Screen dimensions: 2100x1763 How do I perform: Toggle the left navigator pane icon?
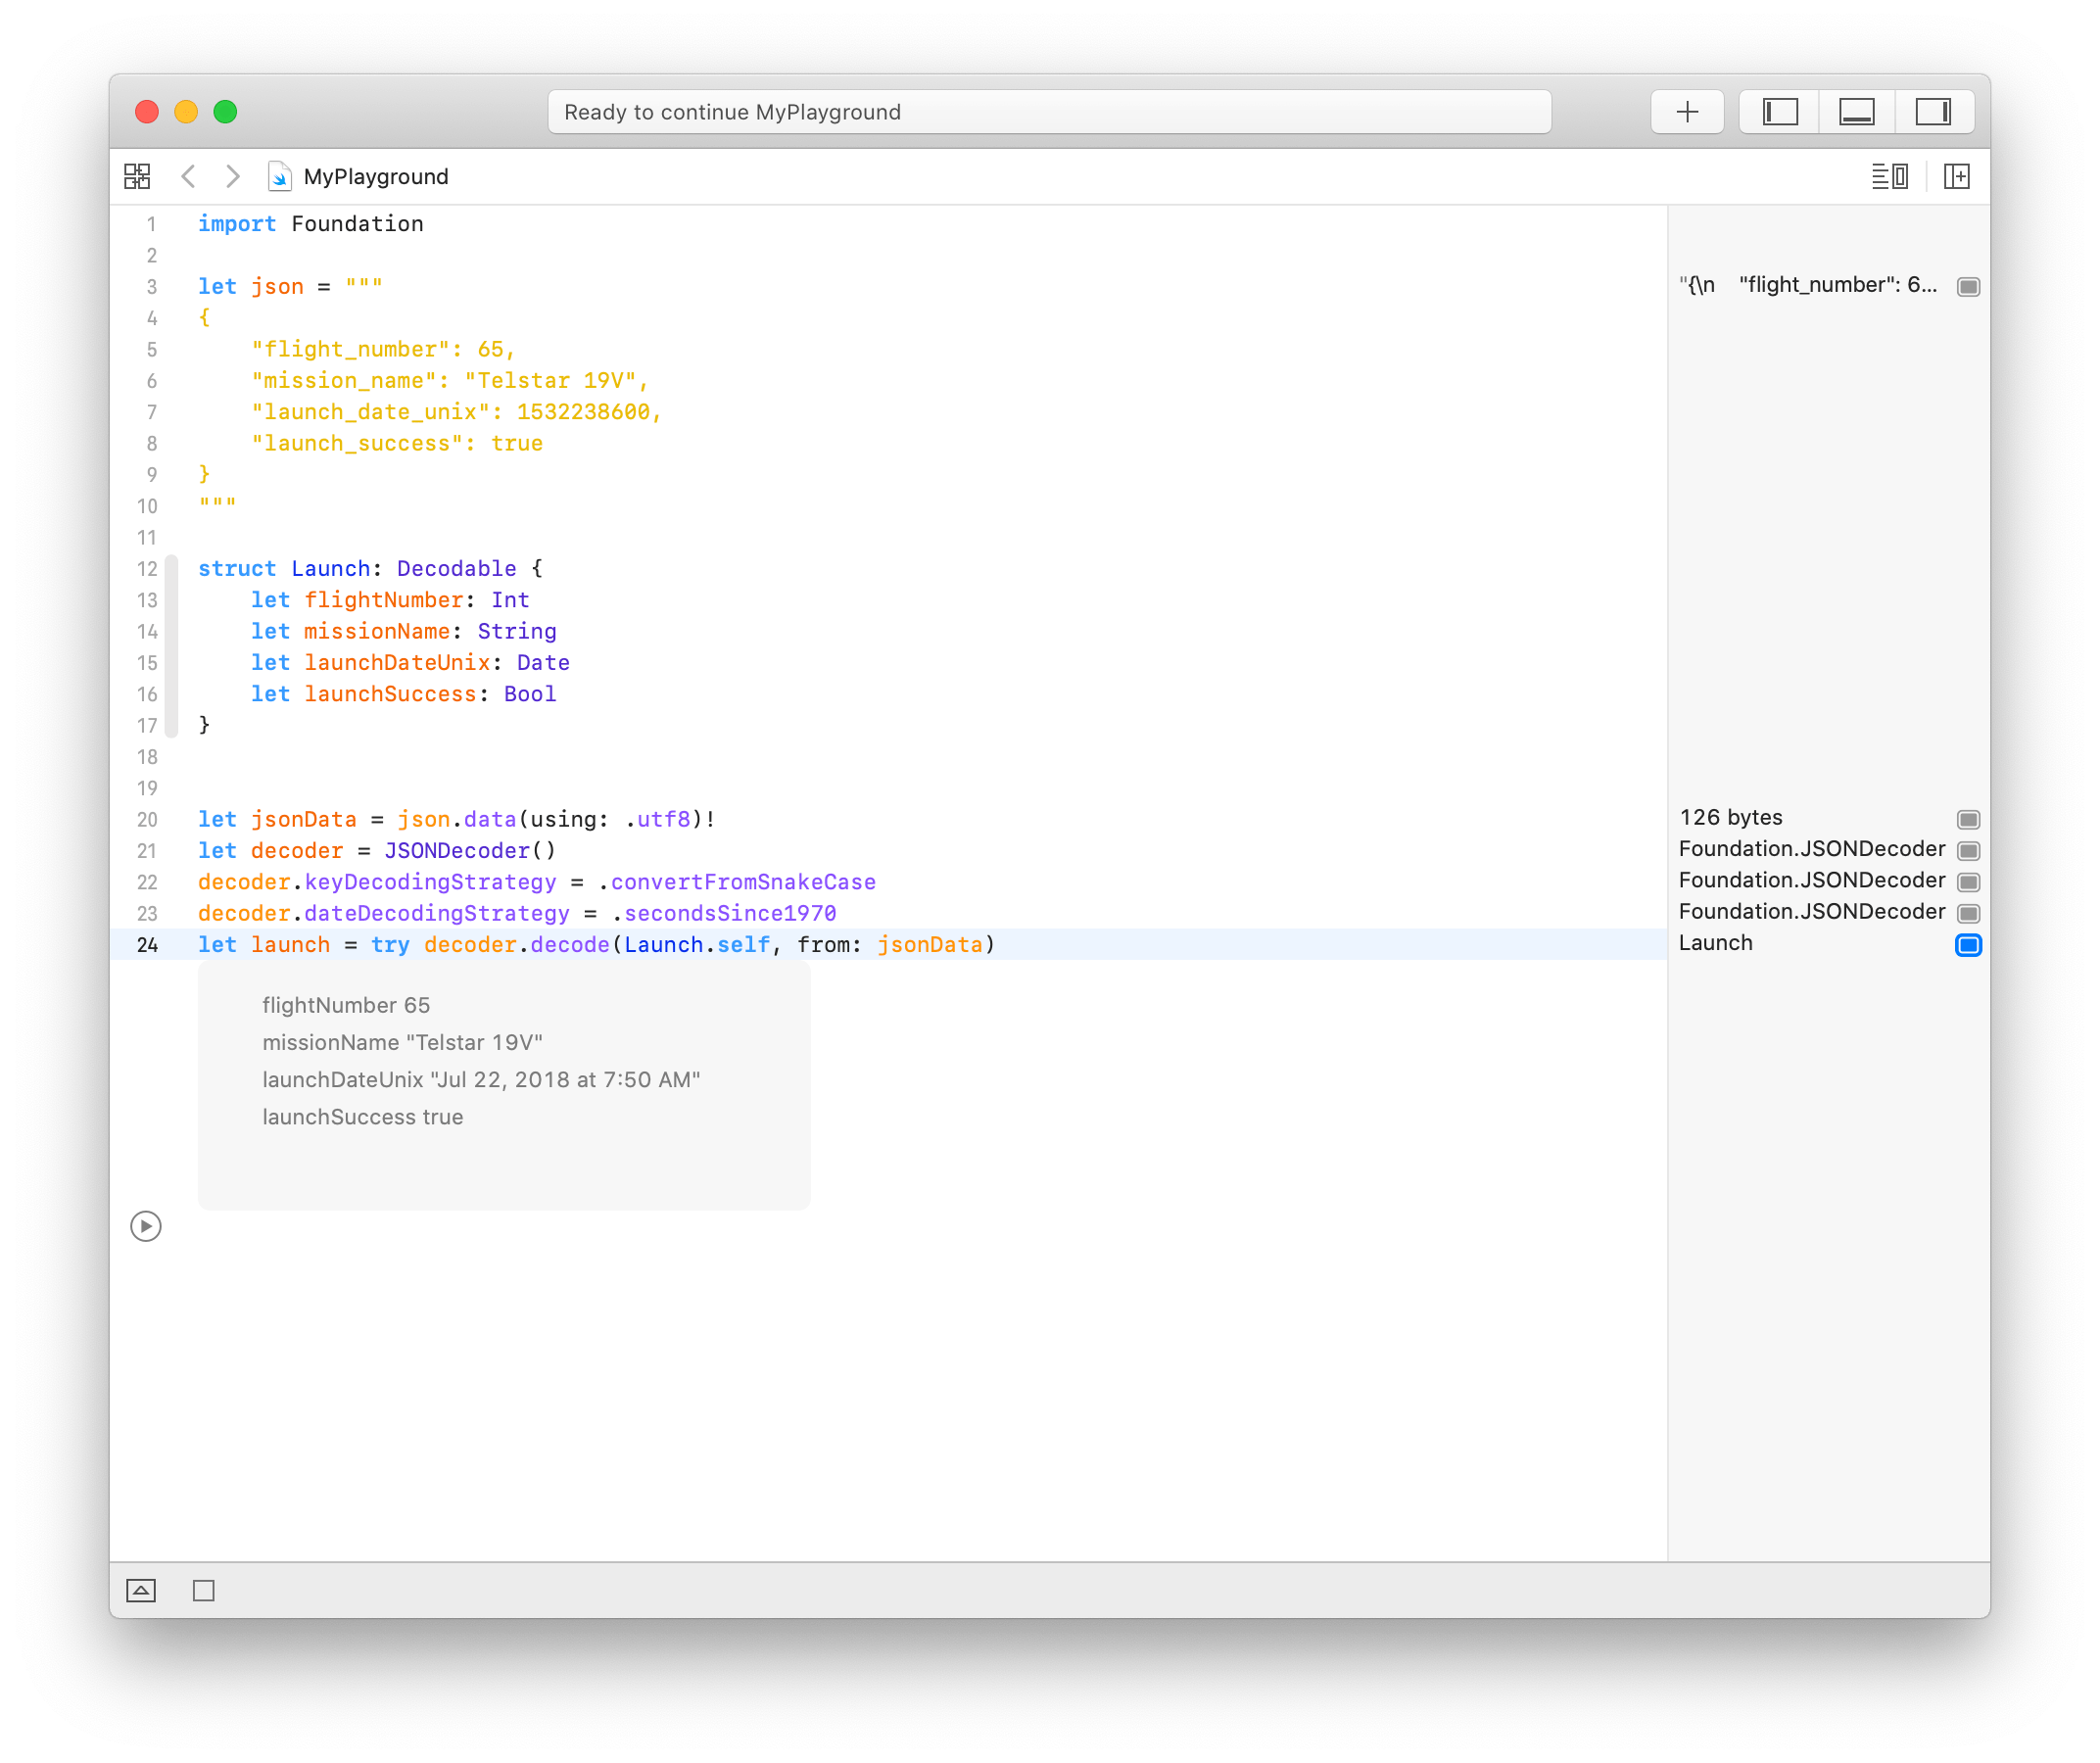[1780, 111]
